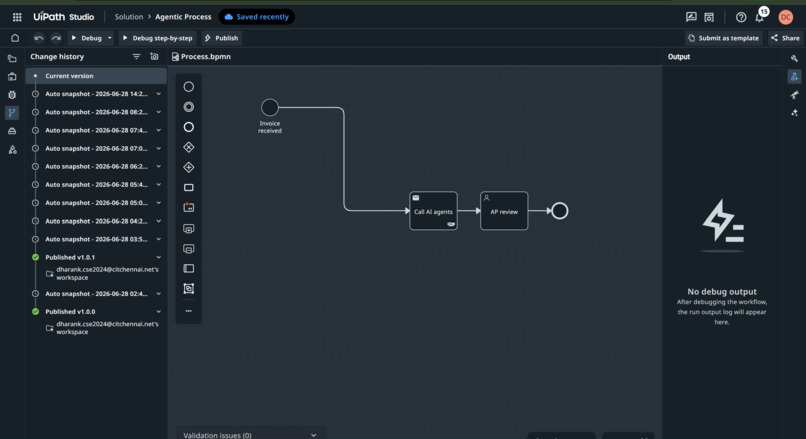Expand Auto snapshot 2026-06-28 14:2 entry

point(158,94)
